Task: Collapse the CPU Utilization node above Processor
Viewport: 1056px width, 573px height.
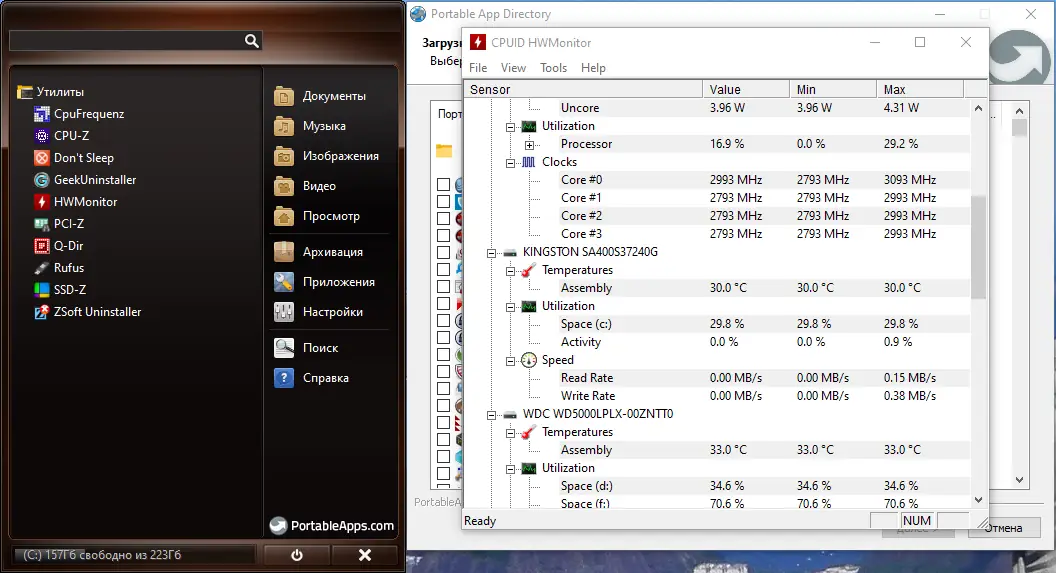Action: click(510, 127)
